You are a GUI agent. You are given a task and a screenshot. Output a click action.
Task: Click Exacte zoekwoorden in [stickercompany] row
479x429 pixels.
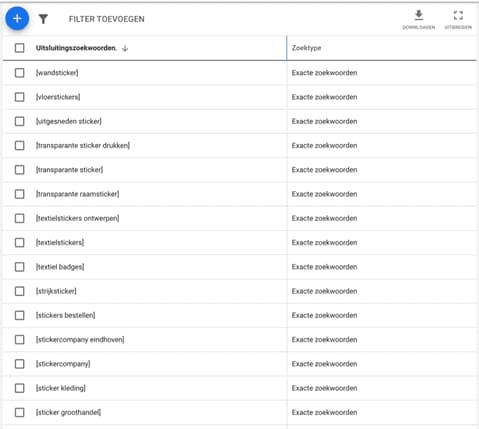coord(324,364)
